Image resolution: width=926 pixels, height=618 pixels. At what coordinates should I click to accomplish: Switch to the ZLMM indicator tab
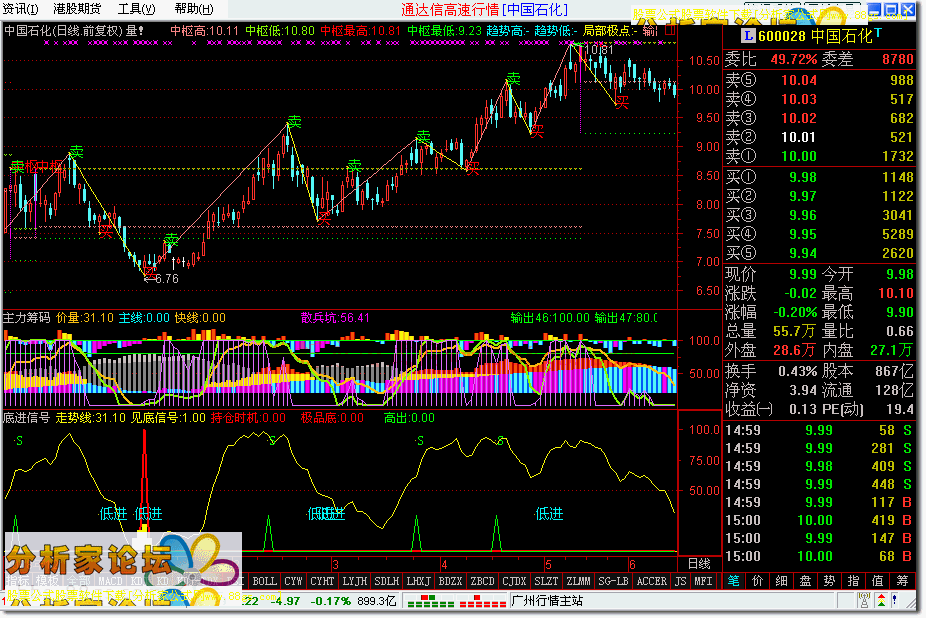pyautogui.click(x=578, y=581)
